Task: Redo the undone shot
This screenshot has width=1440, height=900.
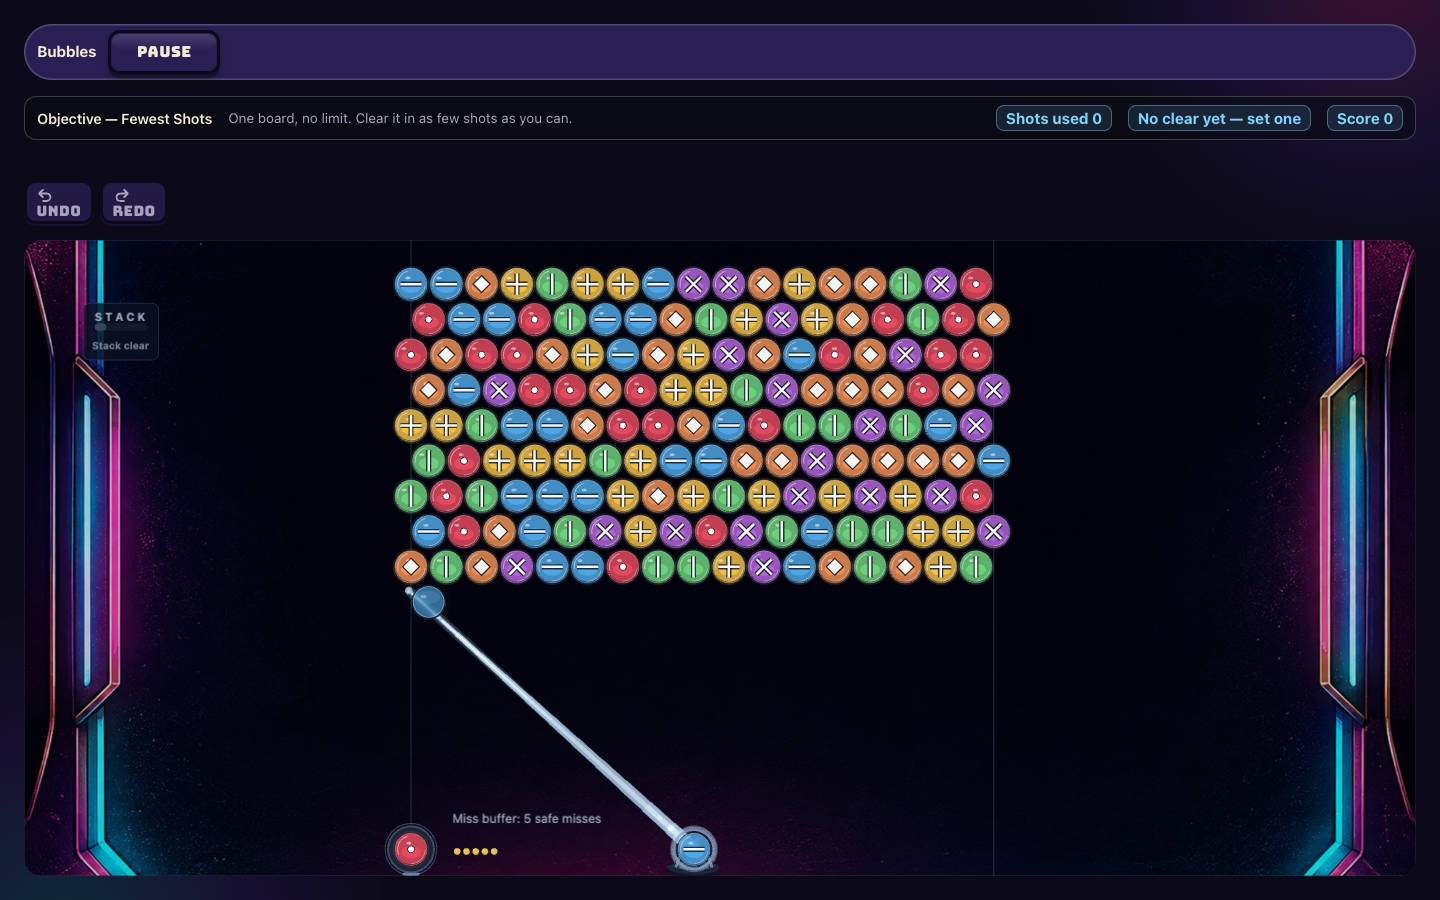Action: 134,203
